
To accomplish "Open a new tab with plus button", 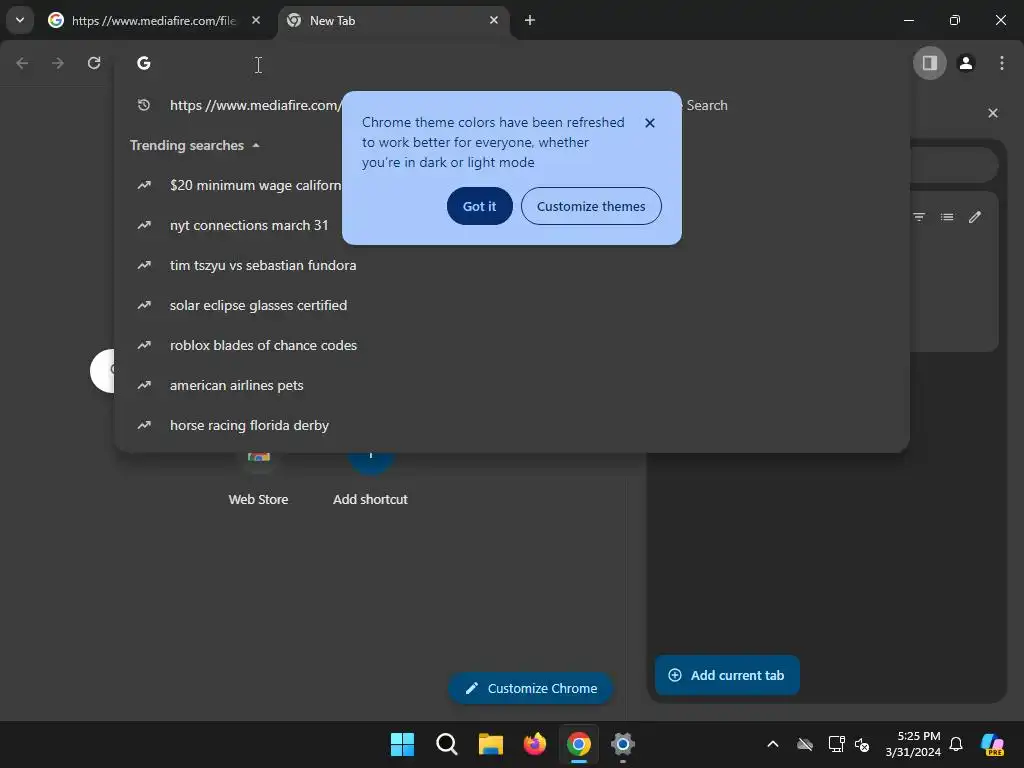I will pyautogui.click(x=530, y=20).
